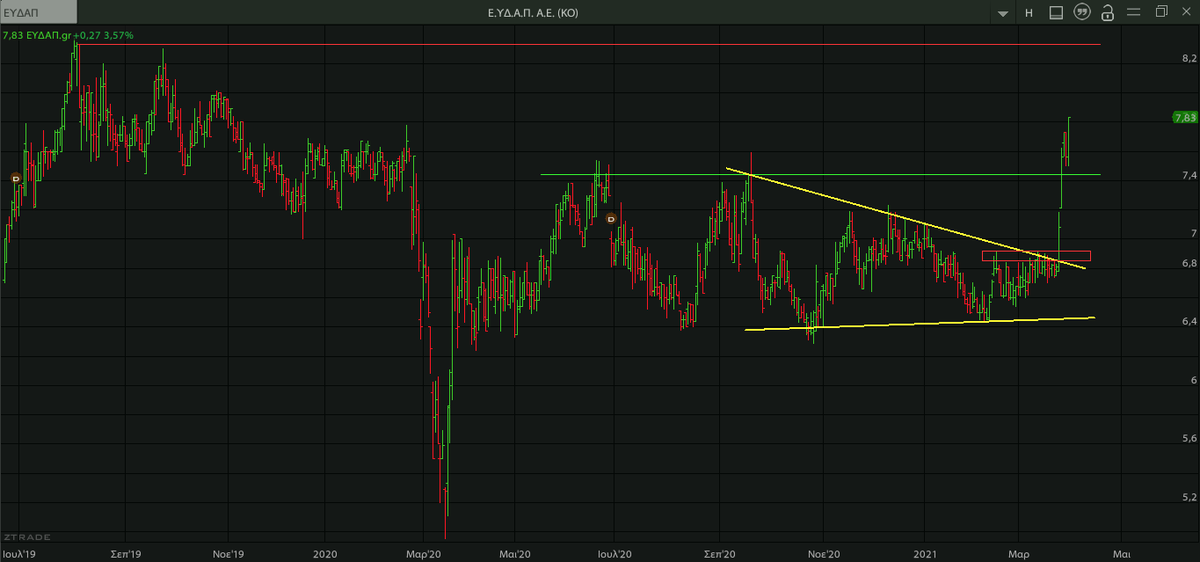
Task: Click the Ιουλ'19 date label
Action: (18, 552)
